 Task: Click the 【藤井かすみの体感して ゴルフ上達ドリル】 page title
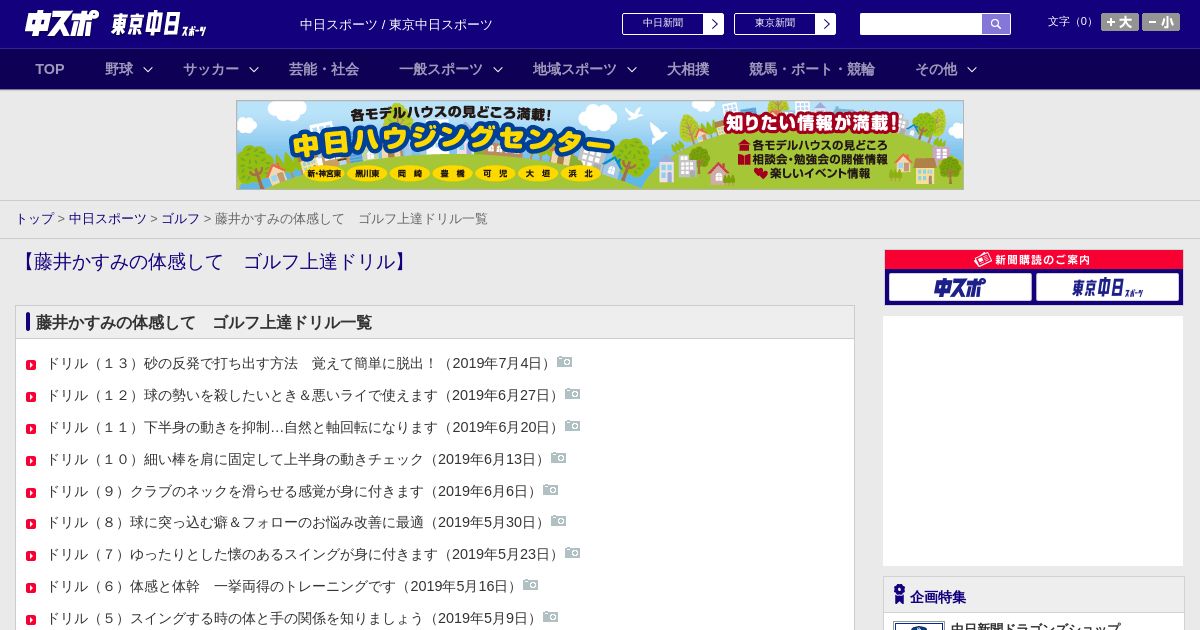click(214, 262)
